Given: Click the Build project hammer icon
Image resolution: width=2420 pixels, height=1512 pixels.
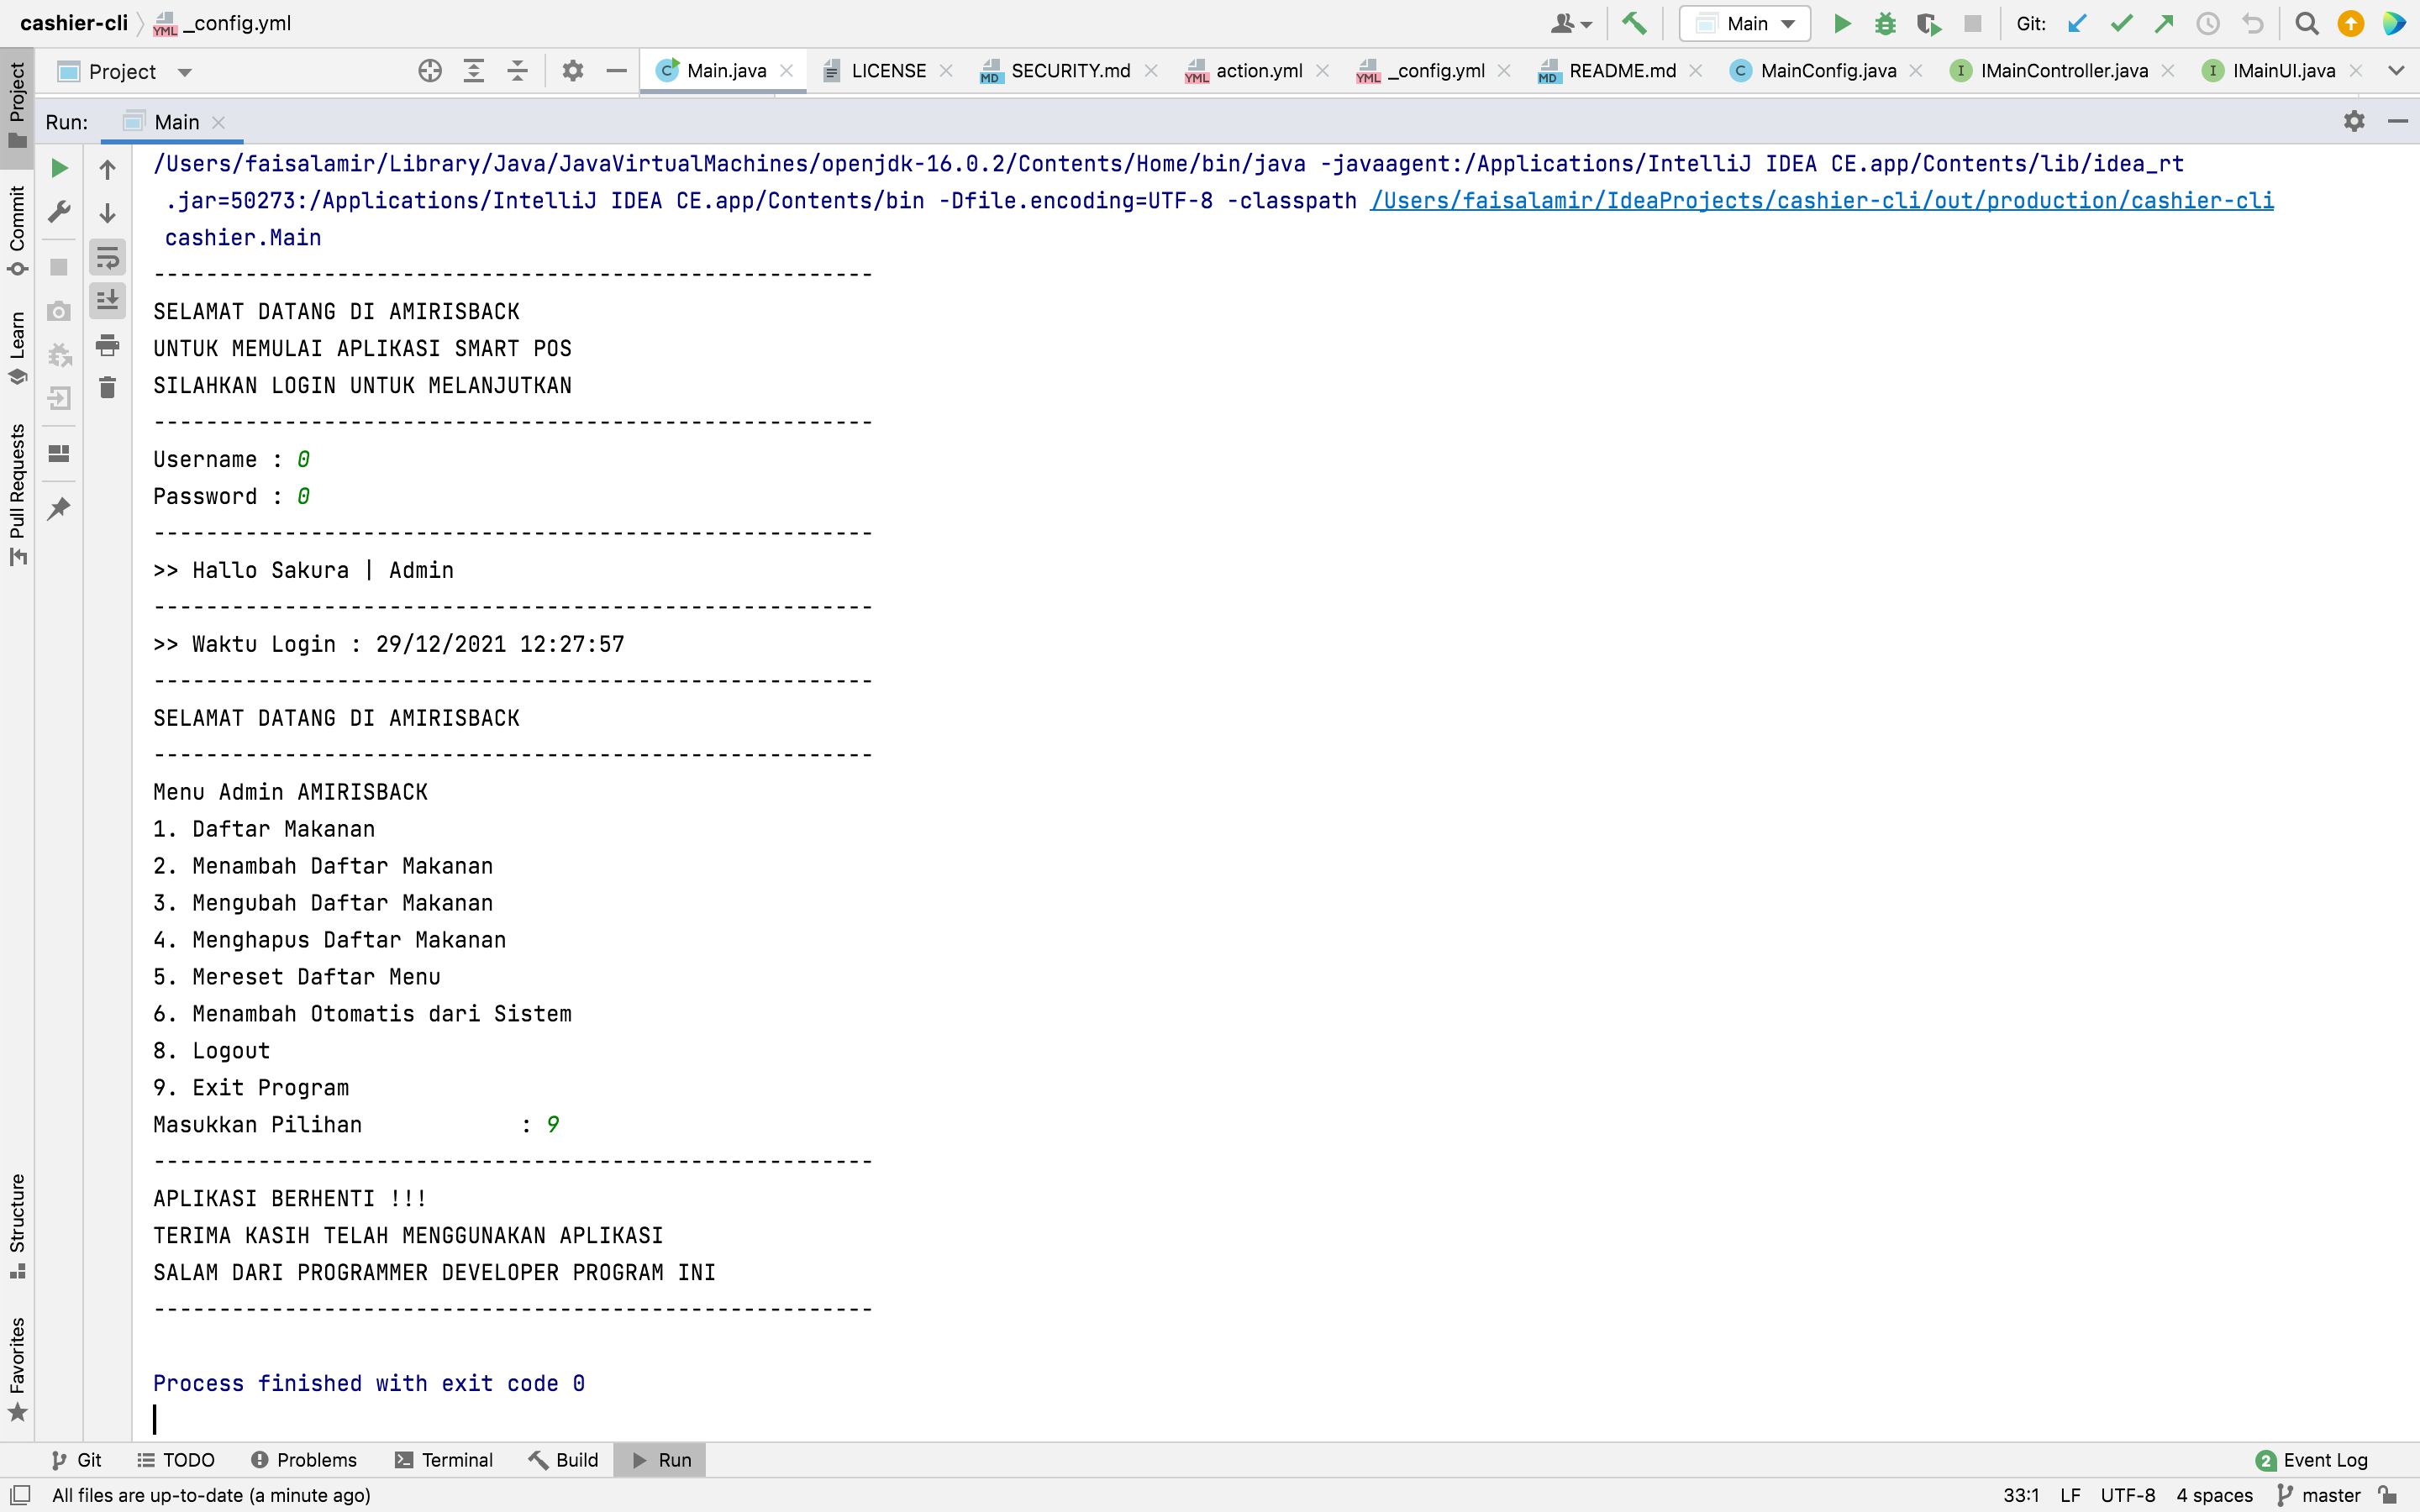Looking at the screenshot, I should pos(1634,24).
